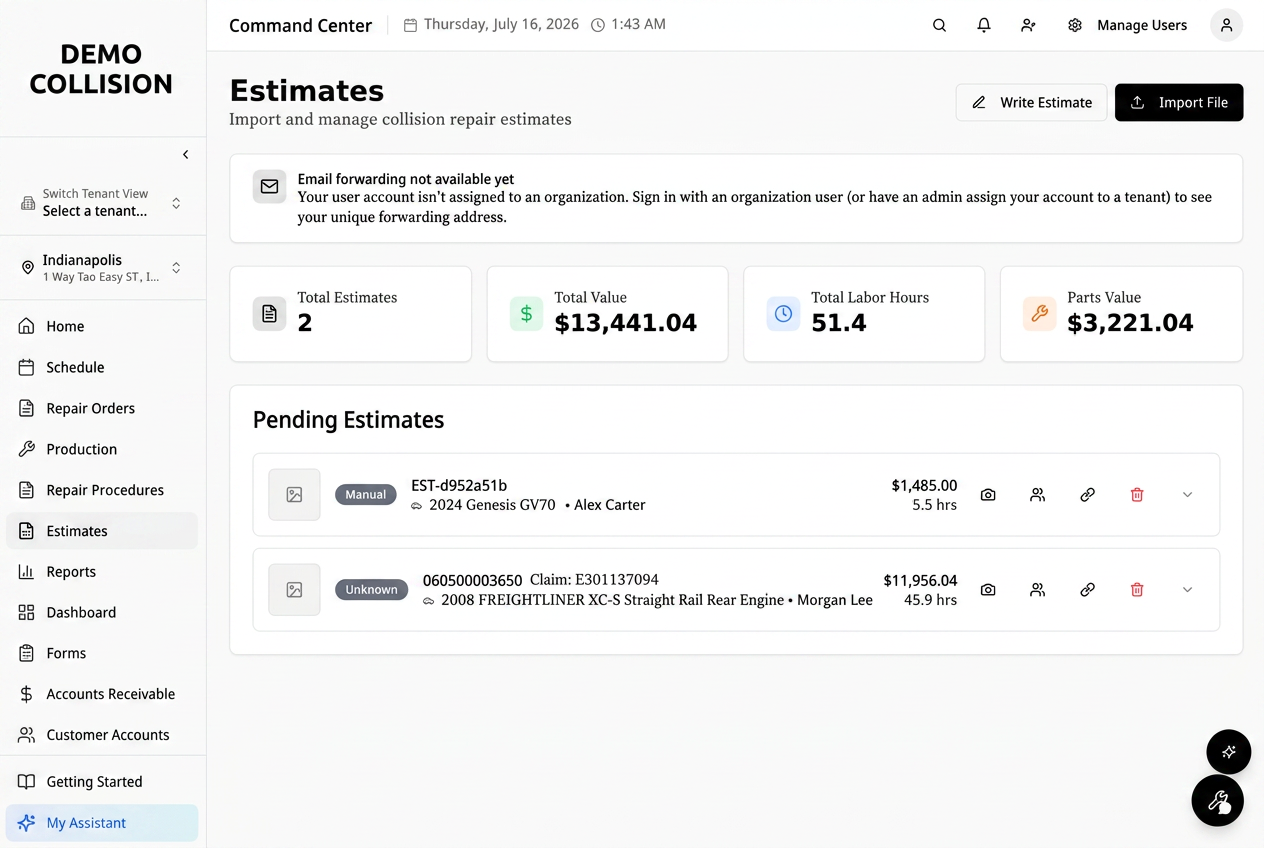This screenshot has height=848, width=1264.
Task: Select Estimates in sidebar
Action: pos(102,531)
